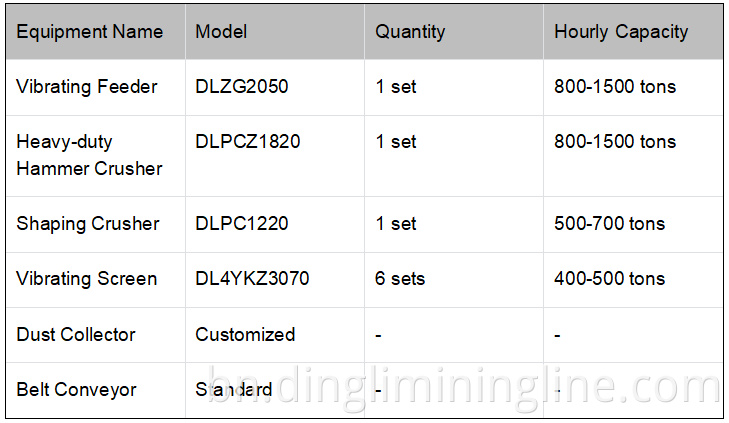Screen dimensions: 729x423
Task: Select model number DLPC1220
Action: click(x=242, y=224)
